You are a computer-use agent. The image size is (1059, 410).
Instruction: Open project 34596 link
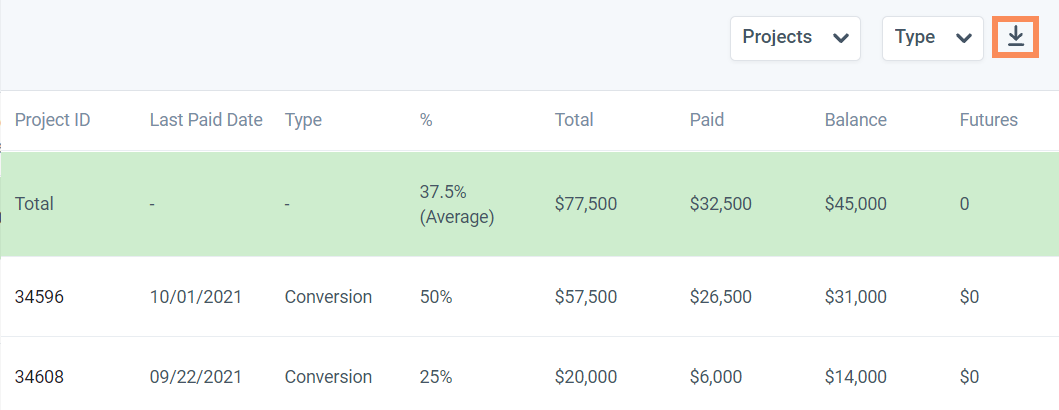(38, 297)
